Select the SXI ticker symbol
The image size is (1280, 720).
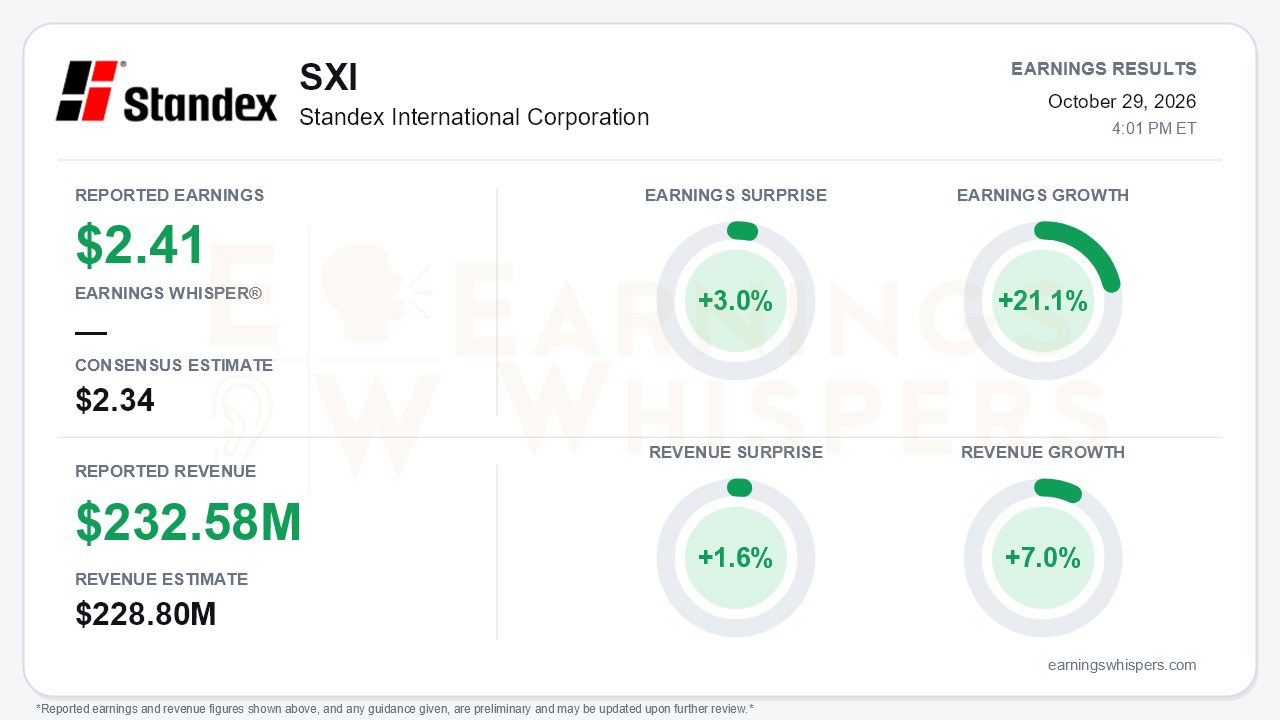328,78
